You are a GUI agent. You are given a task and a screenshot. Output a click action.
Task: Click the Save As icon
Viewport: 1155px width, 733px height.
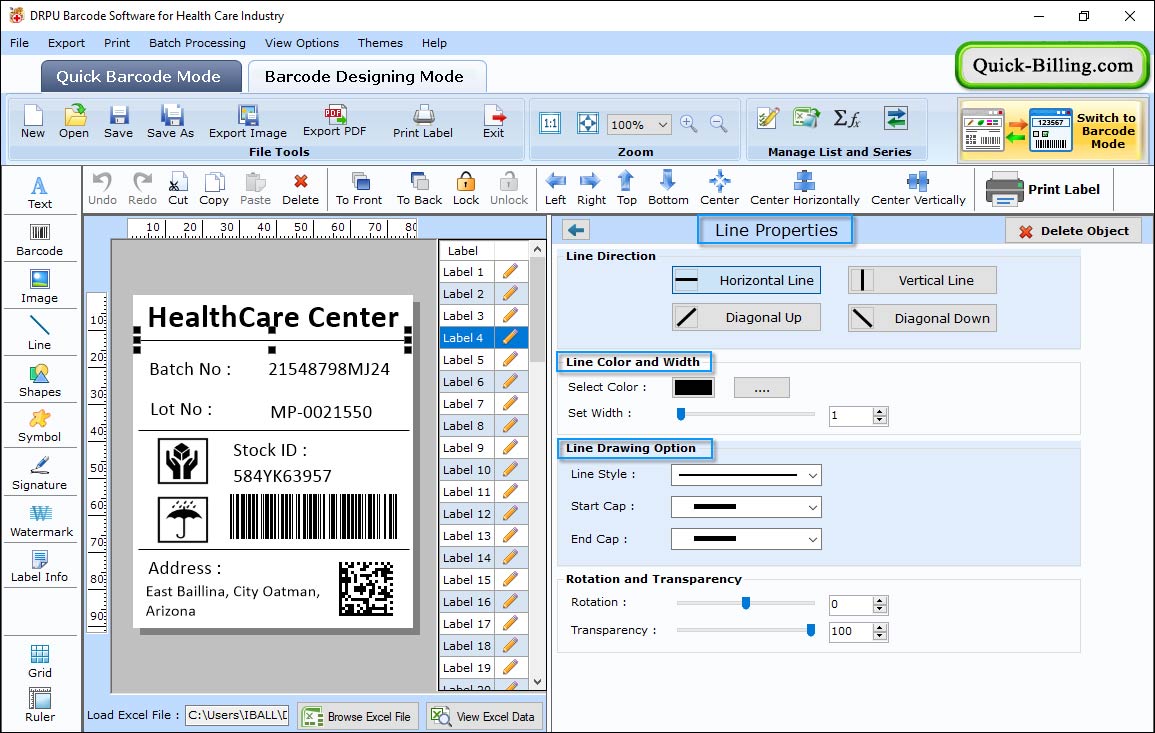click(171, 122)
